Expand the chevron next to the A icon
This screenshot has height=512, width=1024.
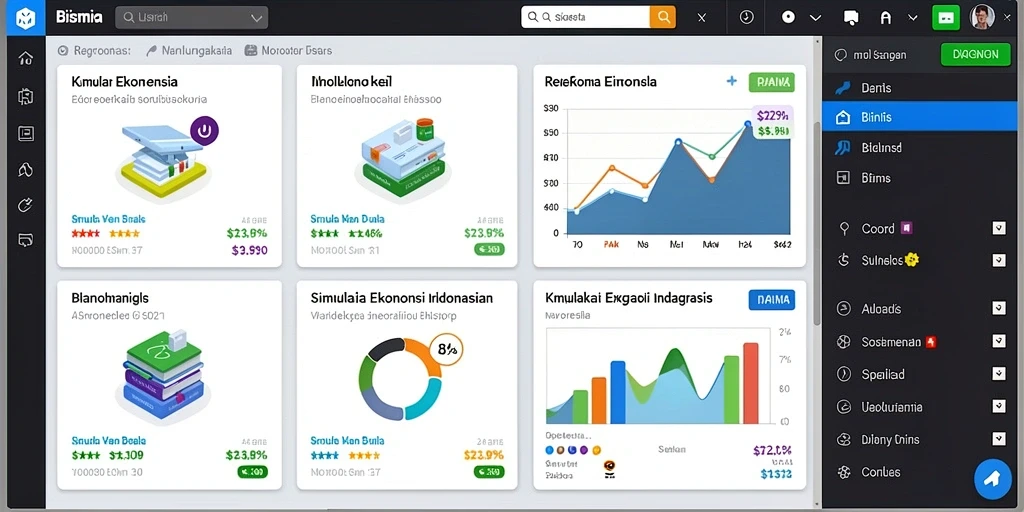pyautogui.click(x=913, y=18)
